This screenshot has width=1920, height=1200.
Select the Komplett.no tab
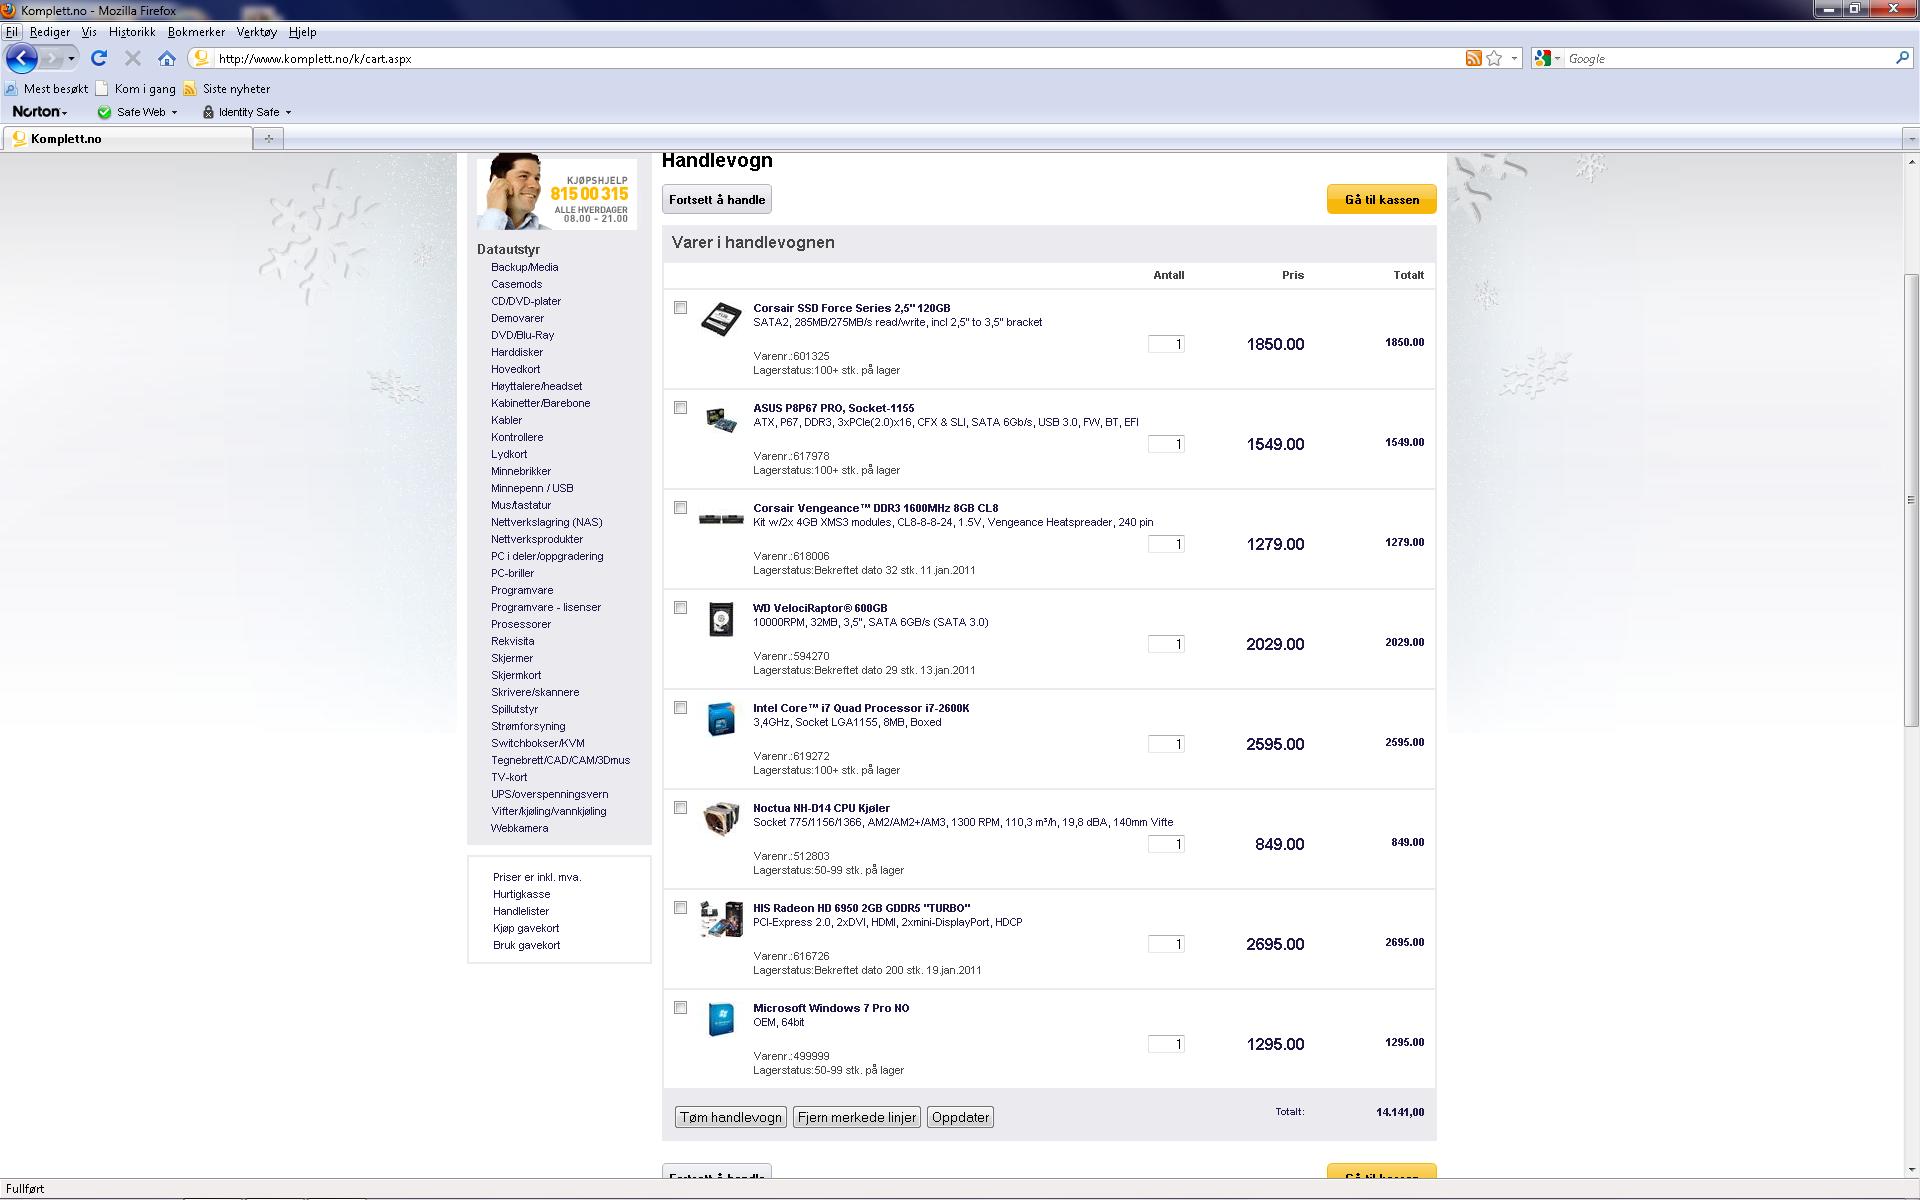tap(127, 139)
